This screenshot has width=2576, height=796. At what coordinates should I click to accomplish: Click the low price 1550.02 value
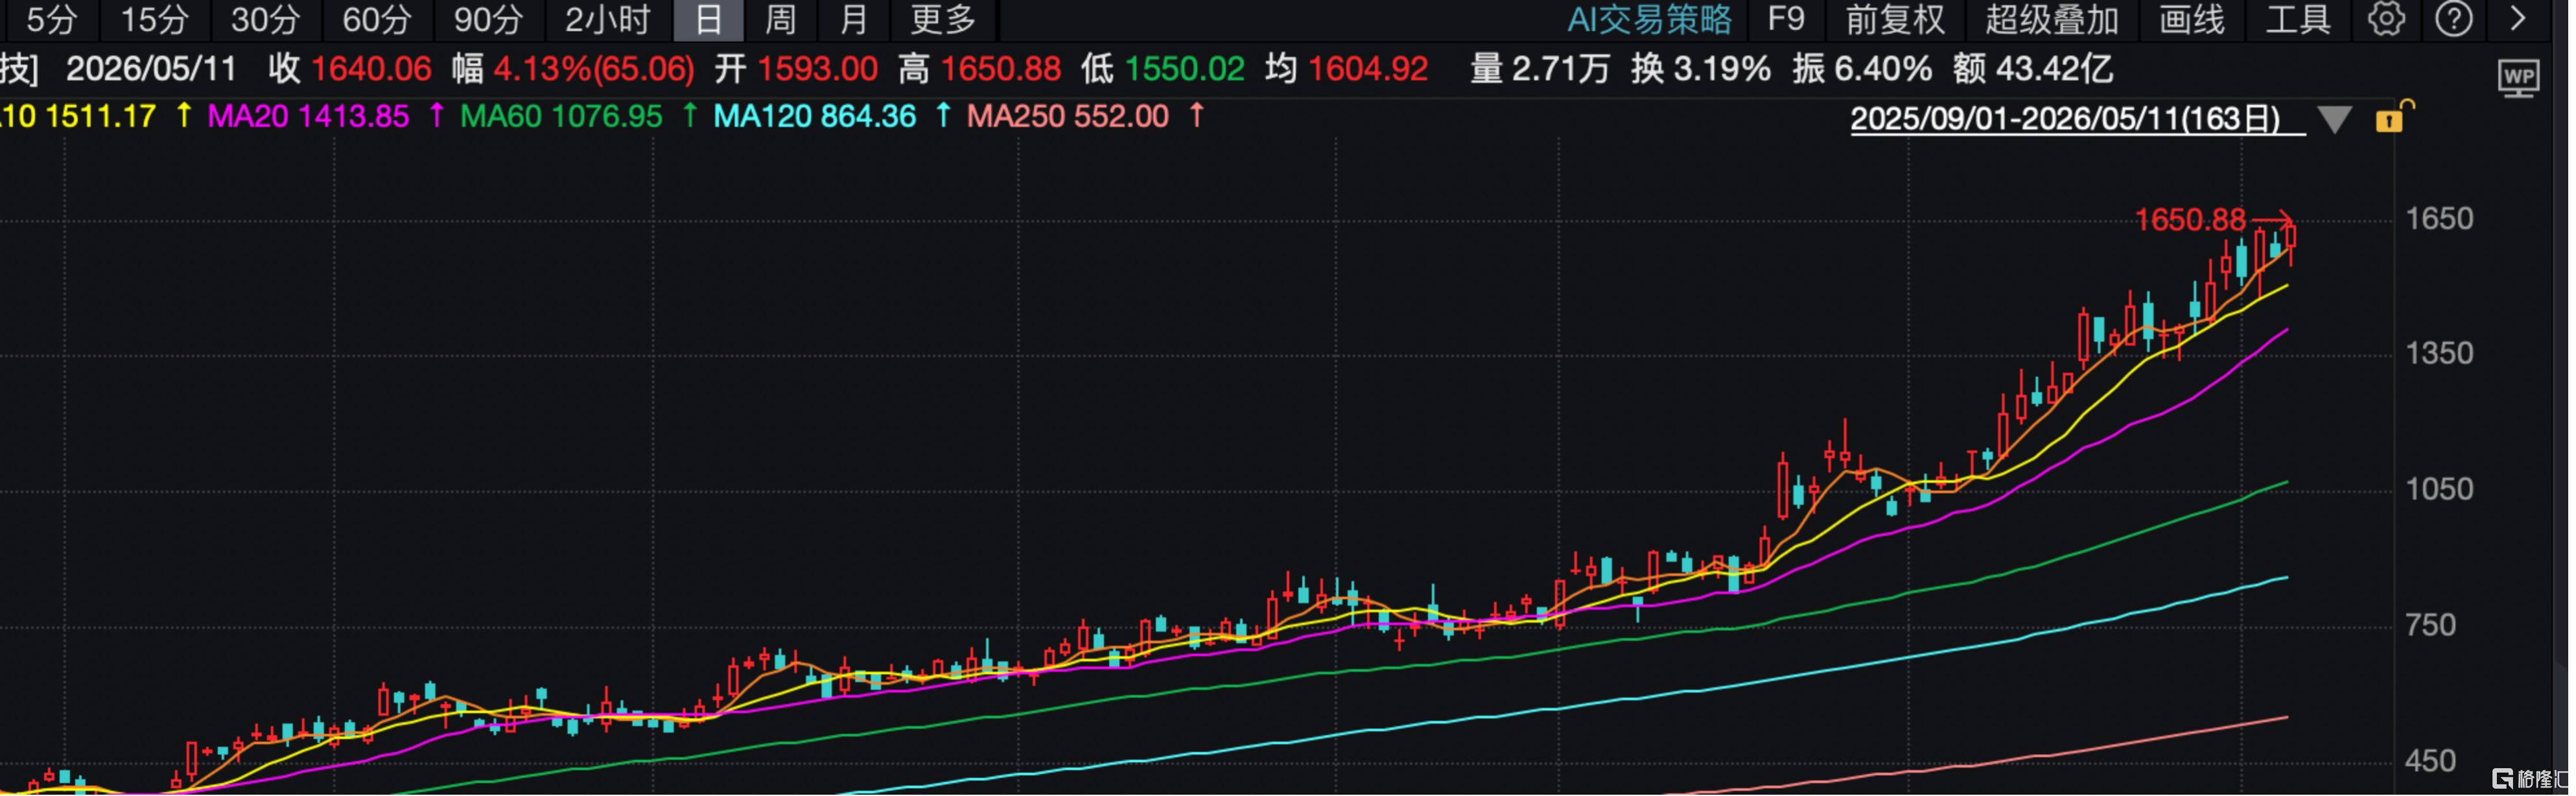click(x=1185, y=69)
